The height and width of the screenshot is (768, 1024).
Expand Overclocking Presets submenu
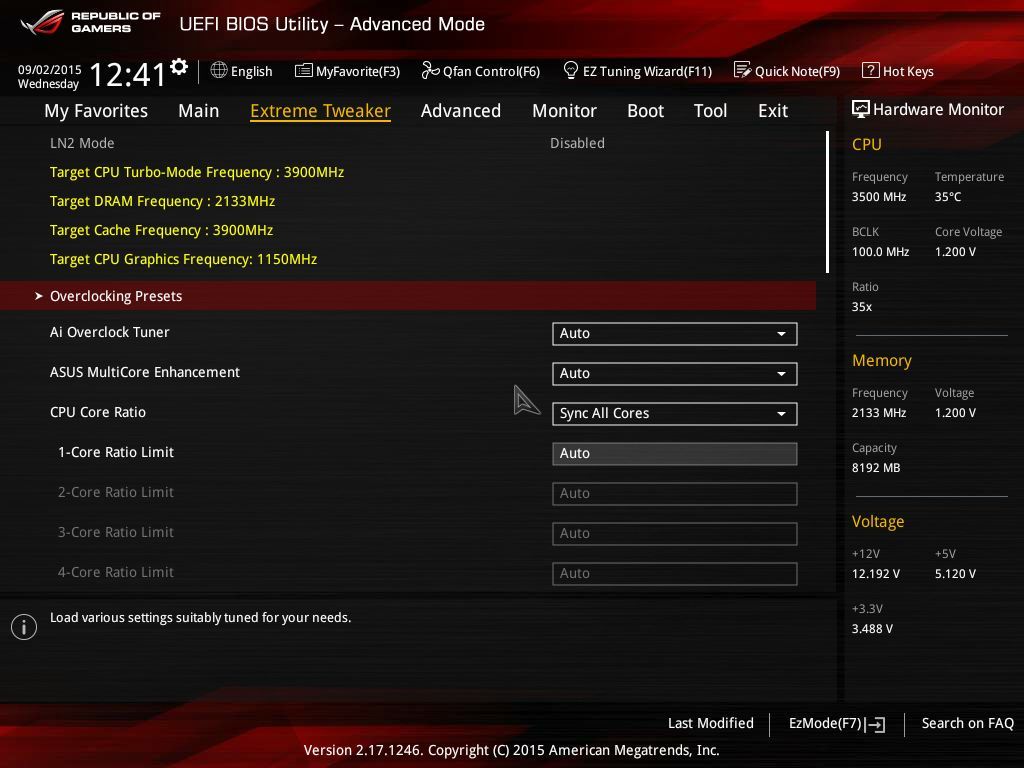click(408, 296)
